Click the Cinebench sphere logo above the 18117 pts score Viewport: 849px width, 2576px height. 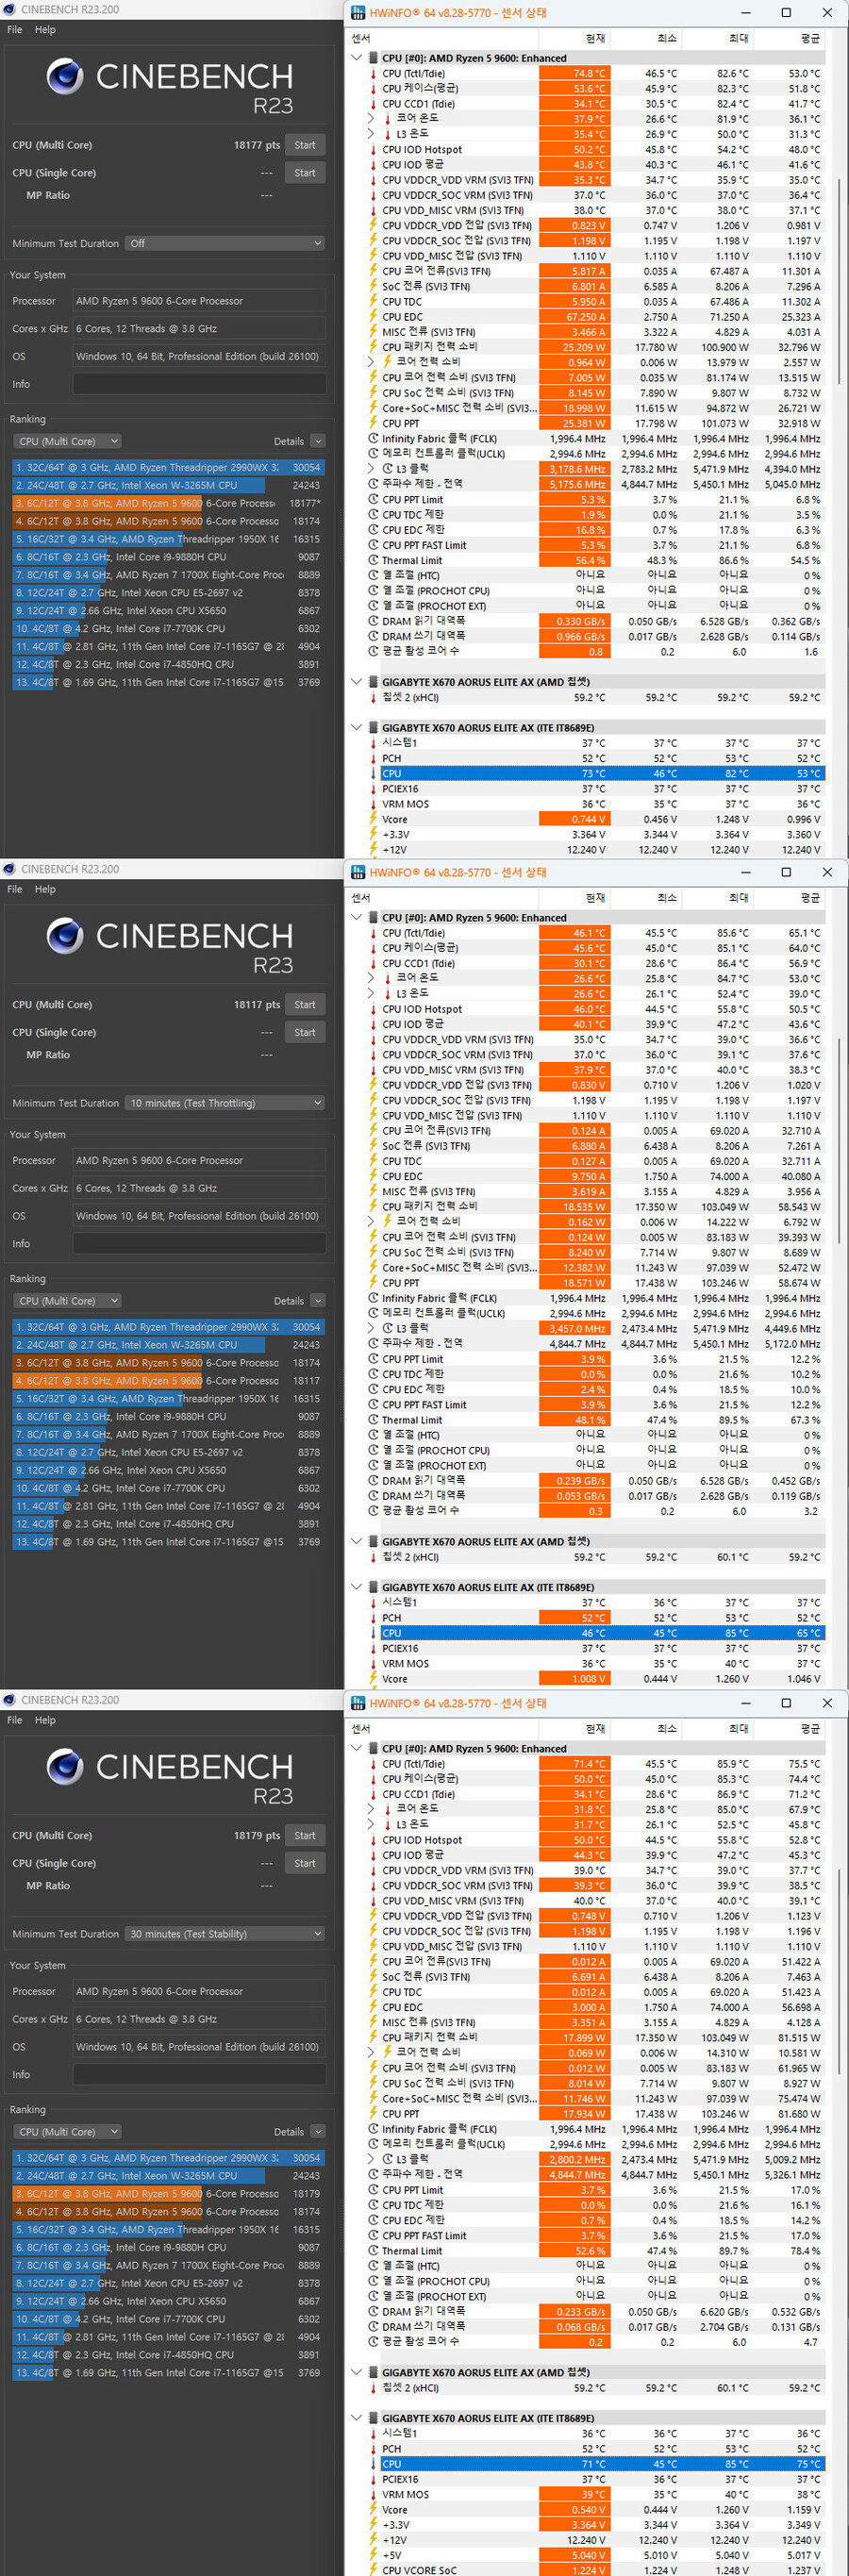click(65, 936)
